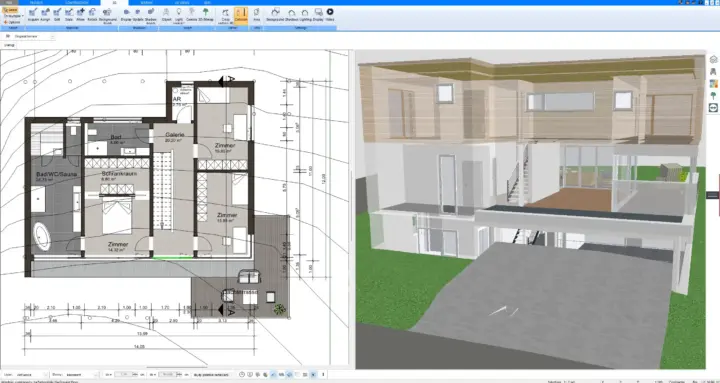Viewport: 720px width, 383px height.
Task: Click the Zimmer 14.32 m² room label
Action: [118, 247]
